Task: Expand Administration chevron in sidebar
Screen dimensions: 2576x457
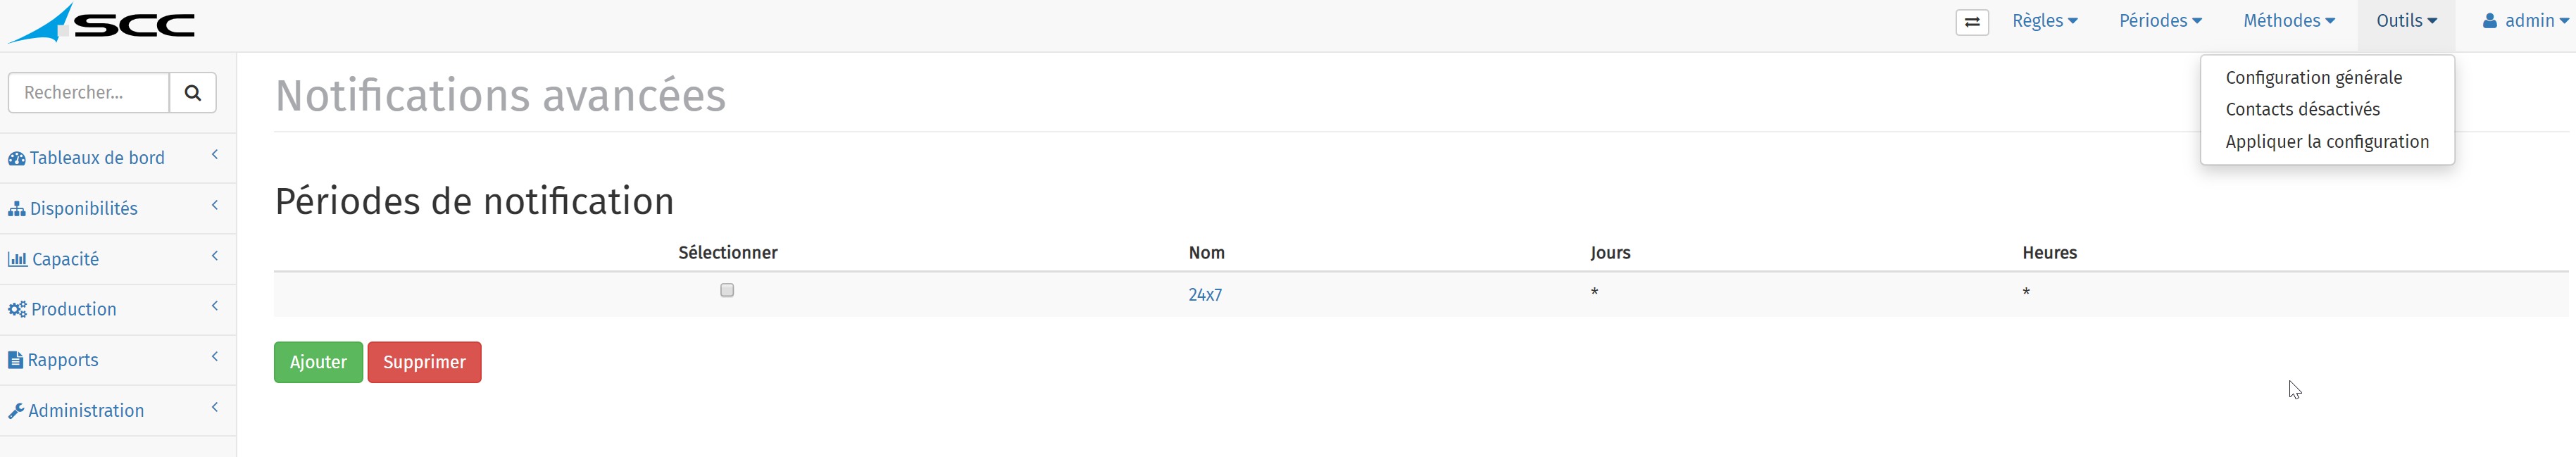Action: (x=215, y=407)
